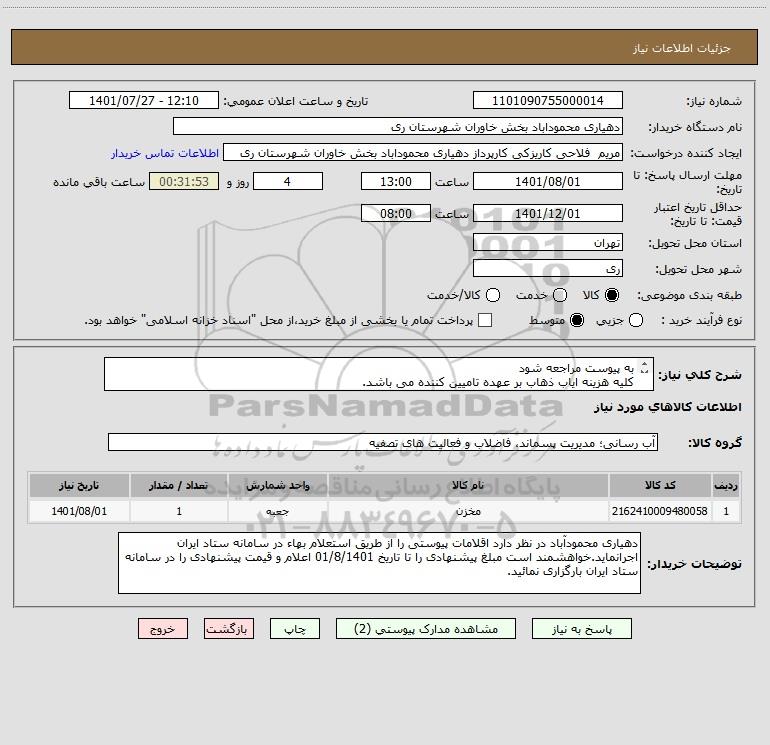Click the نام دستگاه خریدار field
This screenshot has width=770, height=745.
click(x=398, y=127)
